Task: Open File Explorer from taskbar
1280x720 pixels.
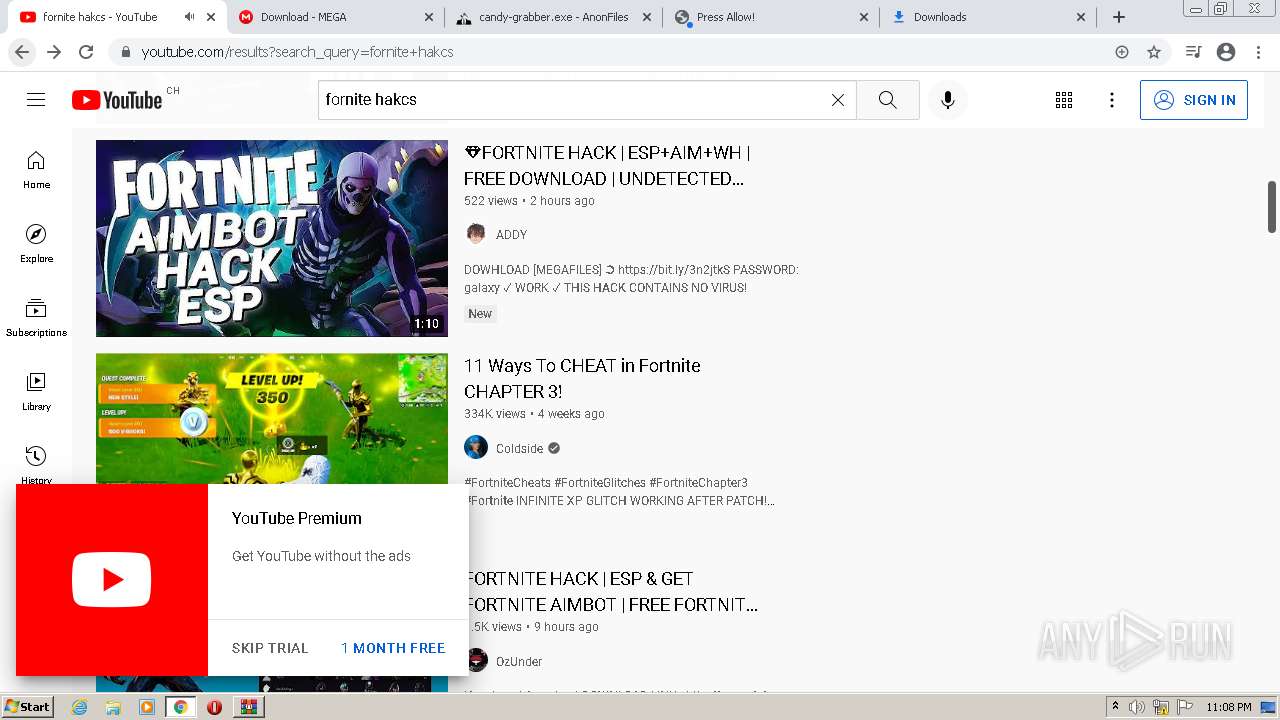Action: (113, 707)
